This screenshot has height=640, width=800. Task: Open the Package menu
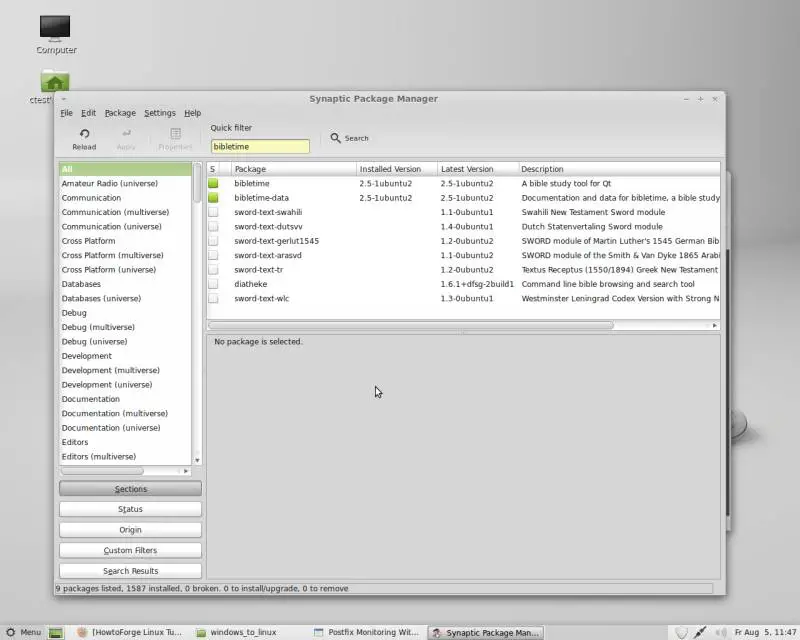120,113
